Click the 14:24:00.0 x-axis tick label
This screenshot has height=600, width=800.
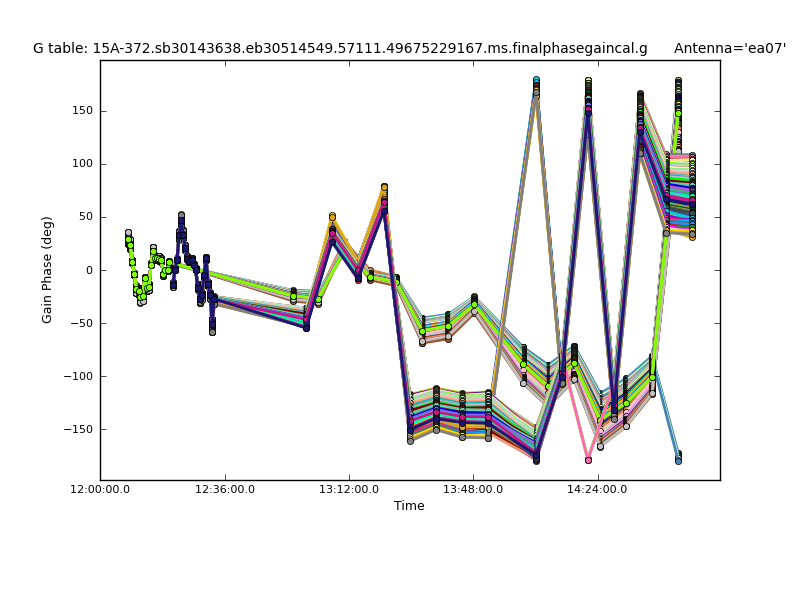click(597, 489)
